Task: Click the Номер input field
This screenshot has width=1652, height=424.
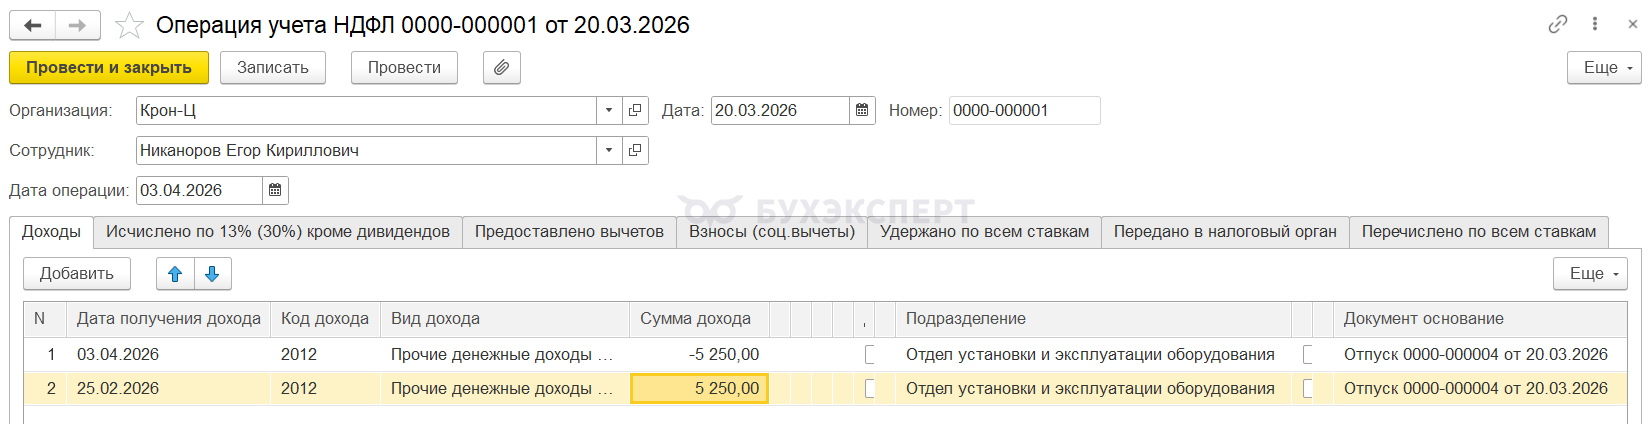Action: click(x=1024, y=110)
